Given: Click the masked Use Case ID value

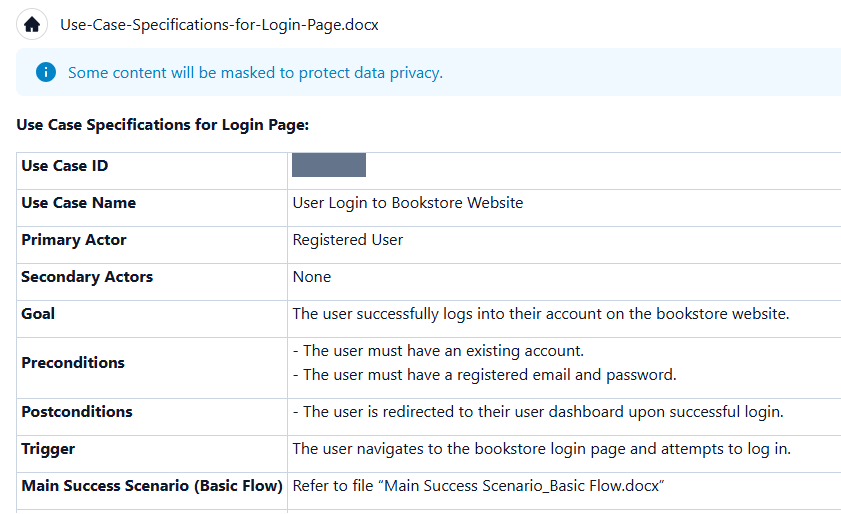Looking at the screenshot, I should pos(329,165).
